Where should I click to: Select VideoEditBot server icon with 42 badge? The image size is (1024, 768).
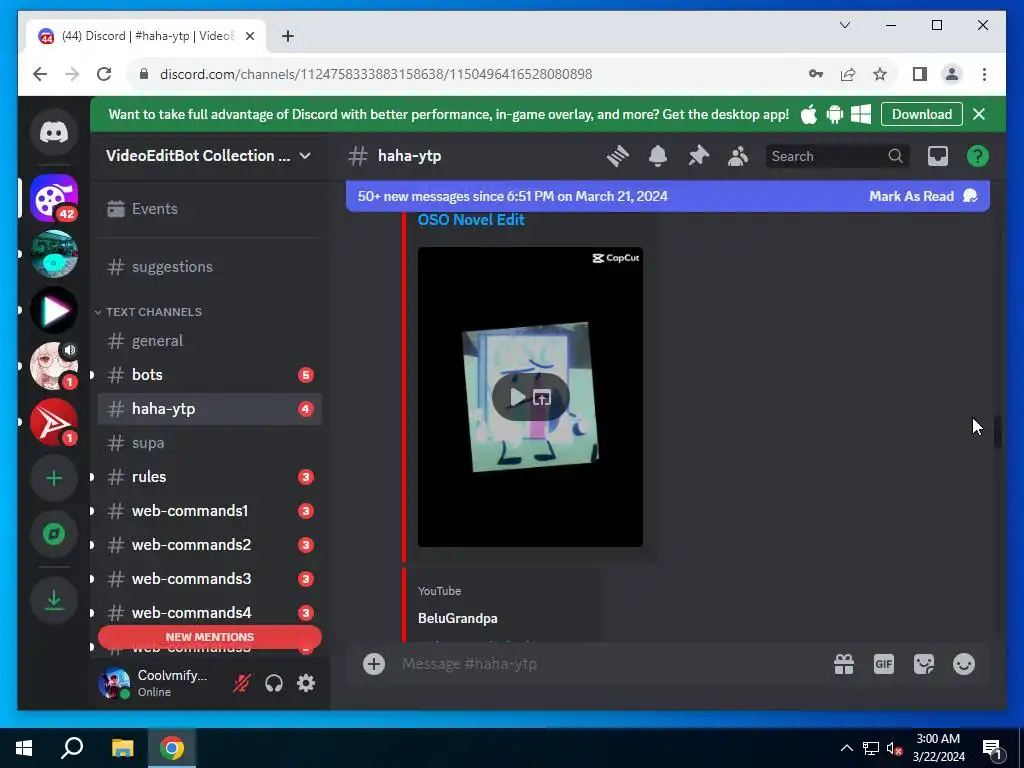(x=54, y=199)
